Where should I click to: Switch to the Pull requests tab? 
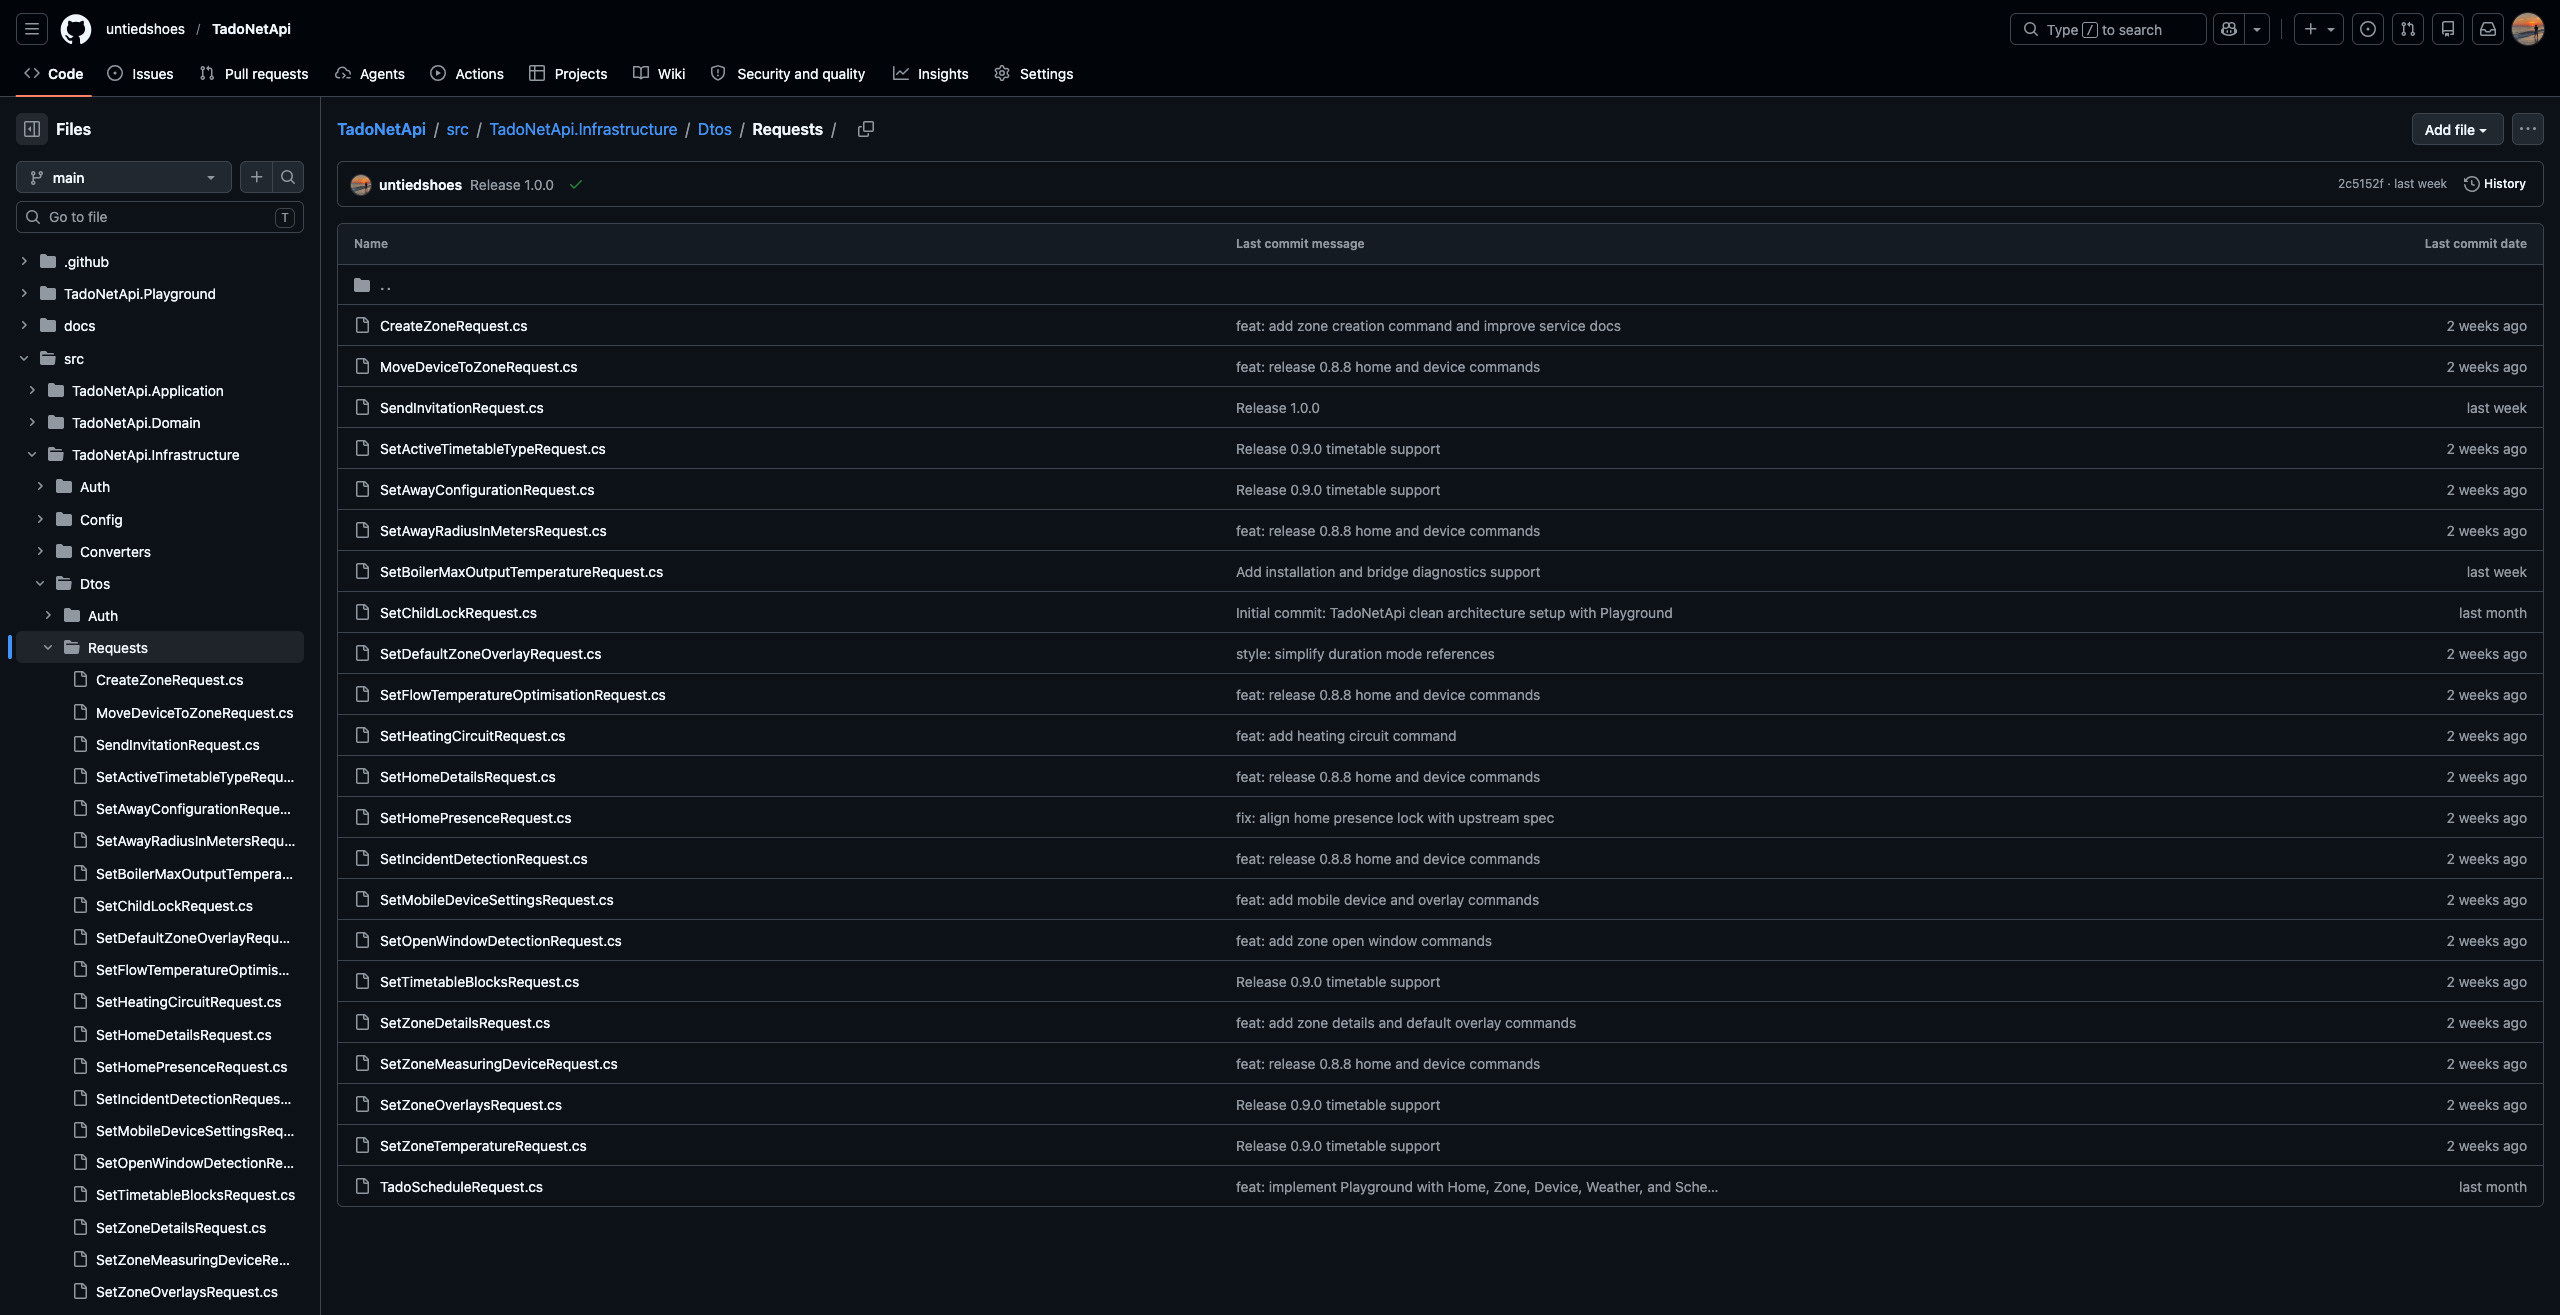tap(254, 74)
